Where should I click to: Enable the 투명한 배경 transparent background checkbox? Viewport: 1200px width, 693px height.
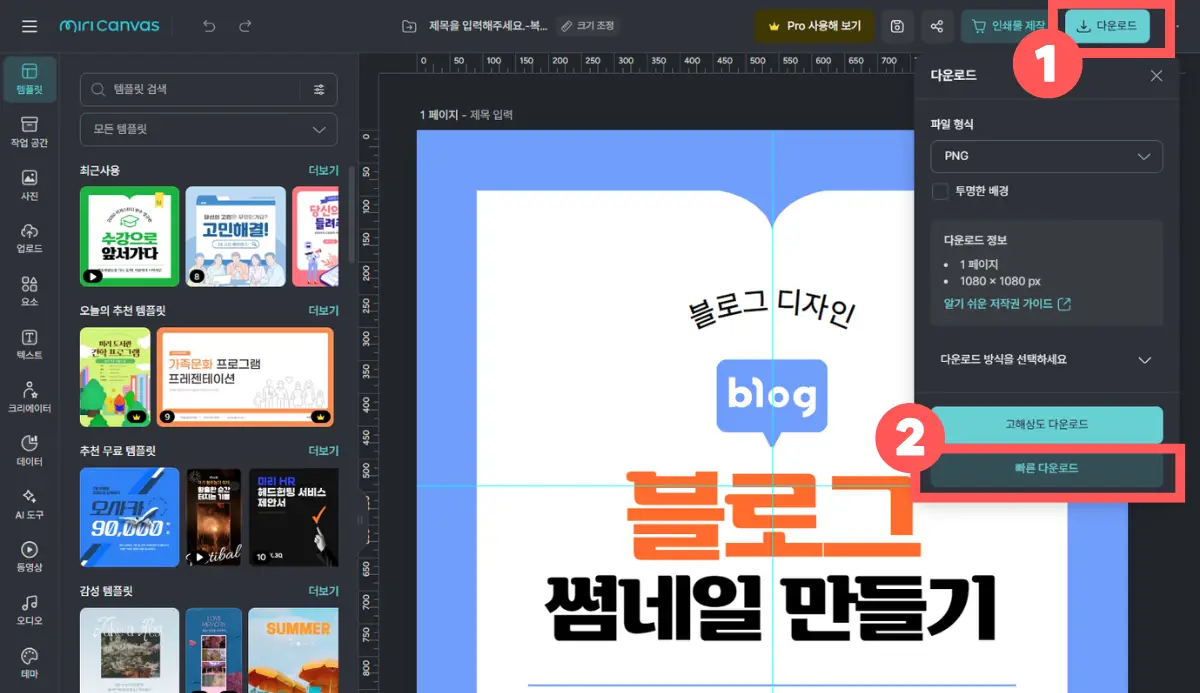(x=940, y=192)
